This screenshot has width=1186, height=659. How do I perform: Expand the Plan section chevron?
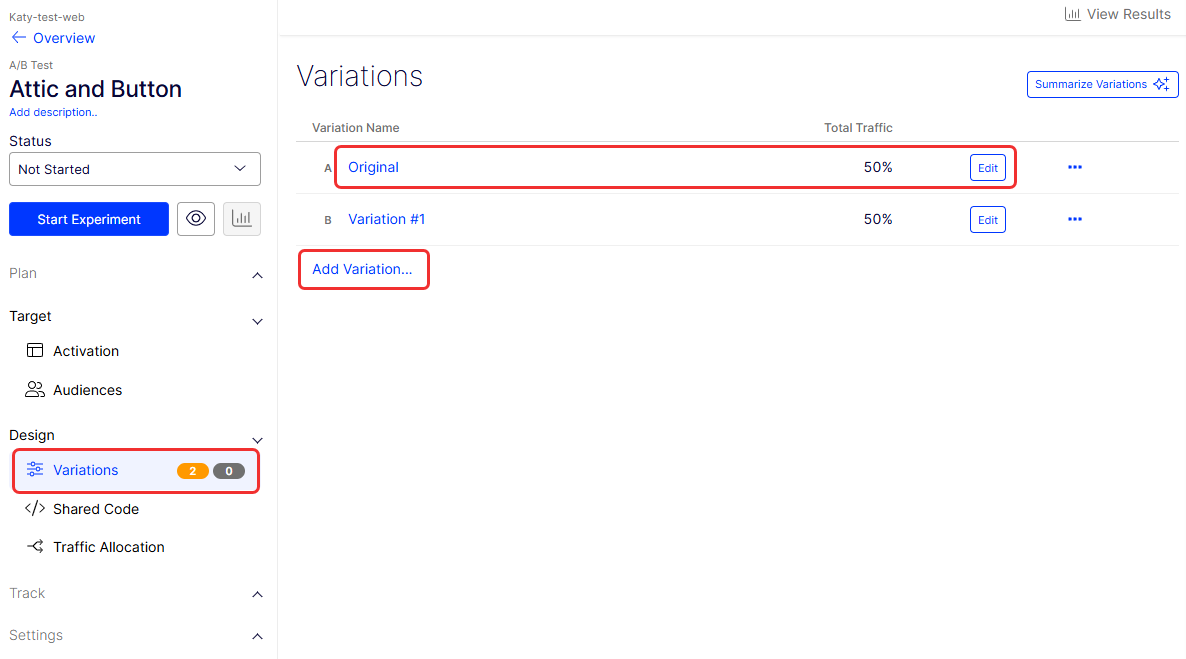[x=257, y=275]
